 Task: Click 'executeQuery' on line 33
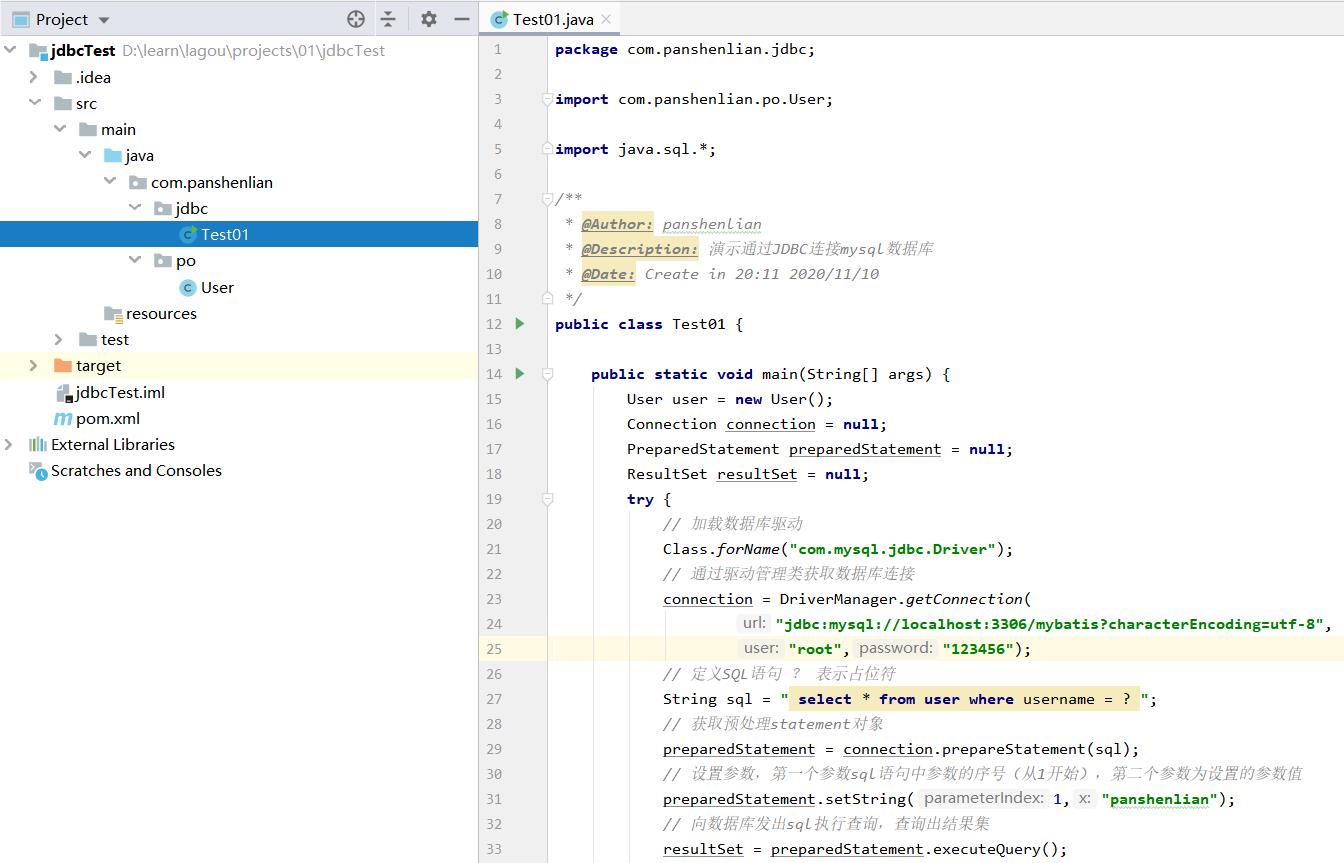[985, 849]
